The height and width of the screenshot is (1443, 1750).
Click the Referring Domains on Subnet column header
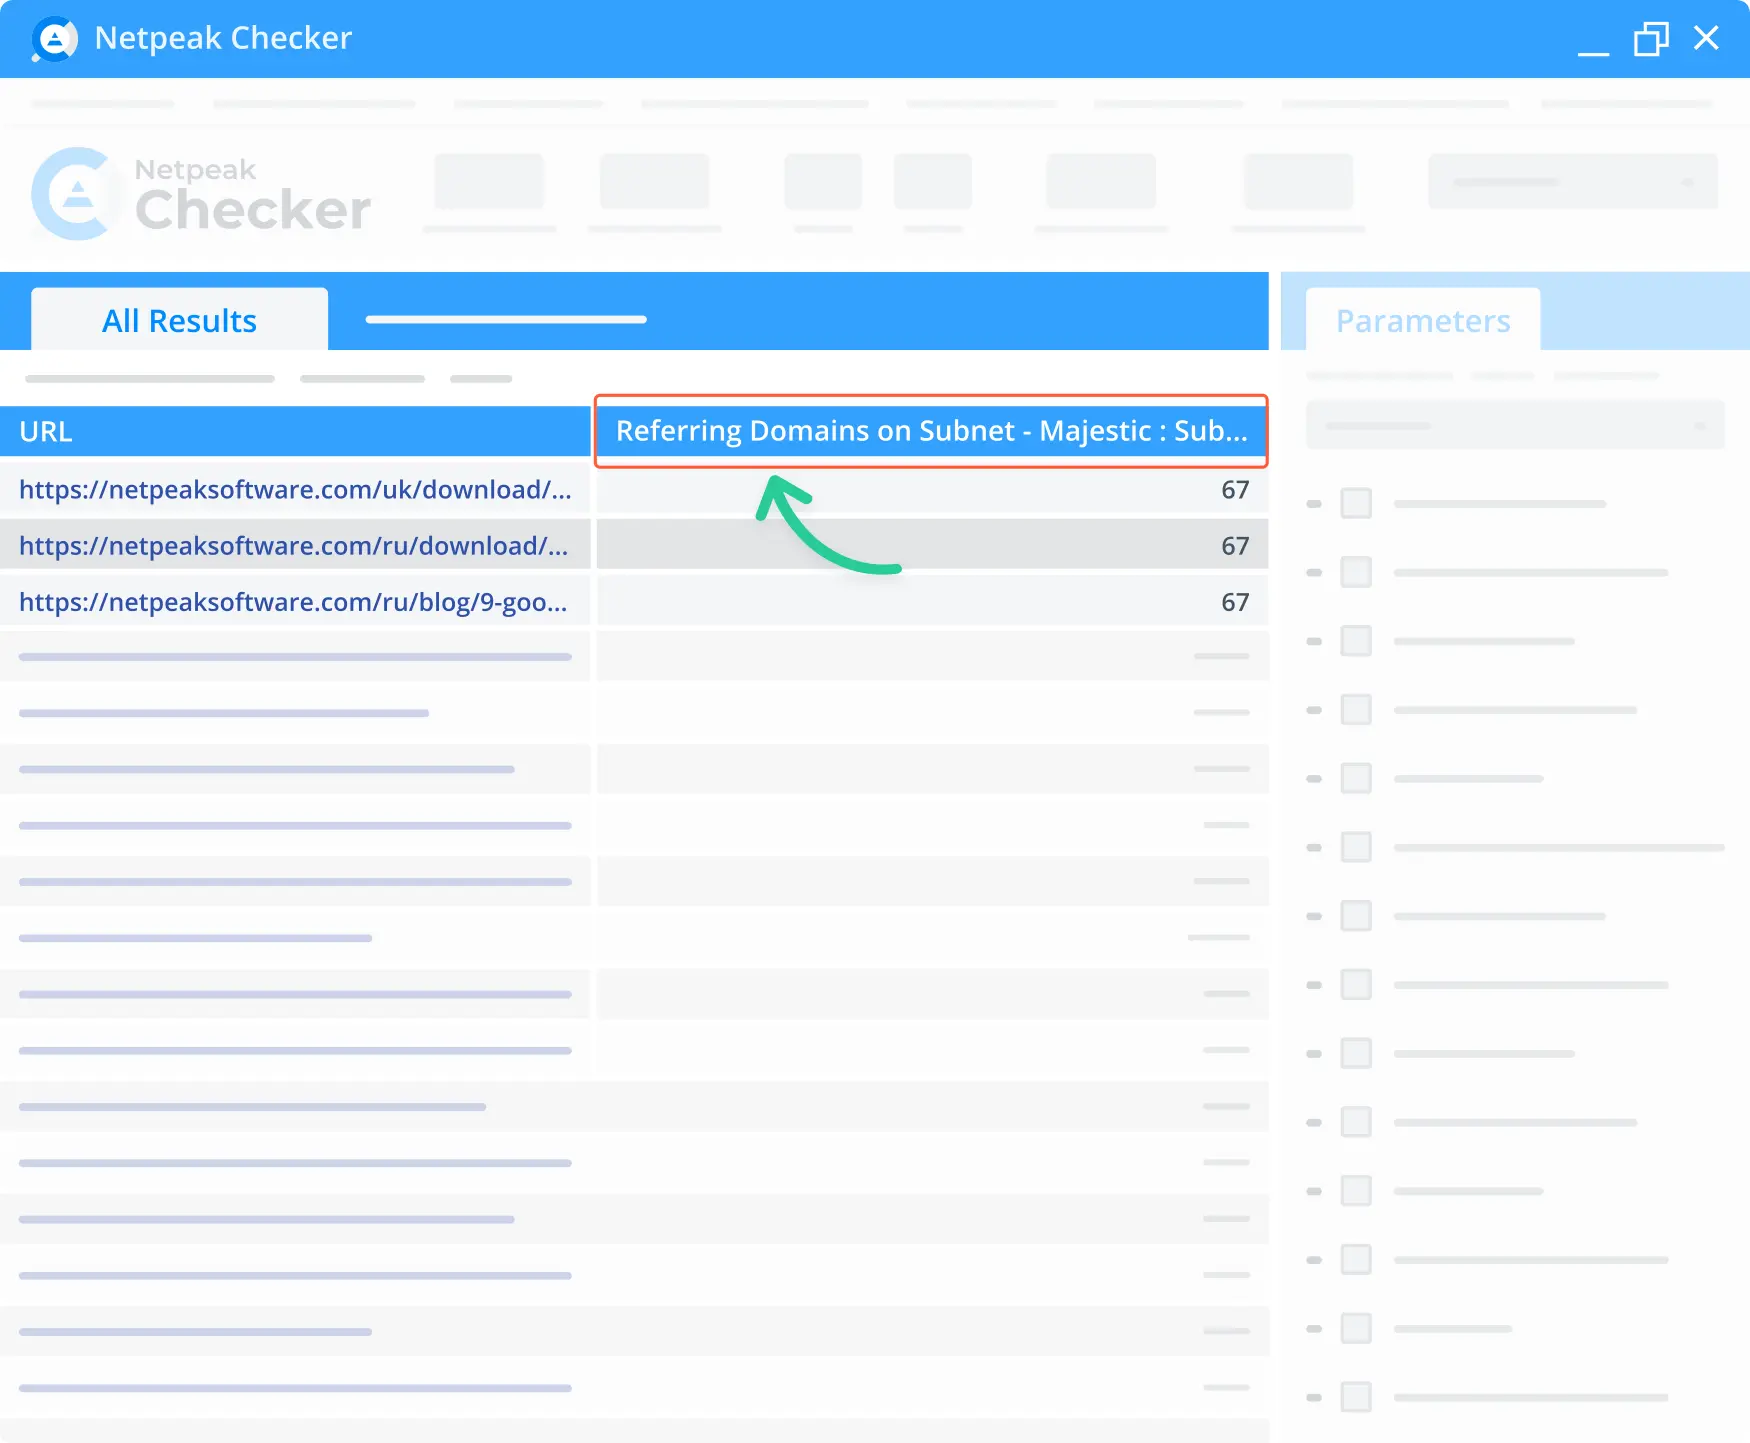[x=931, y=431]
